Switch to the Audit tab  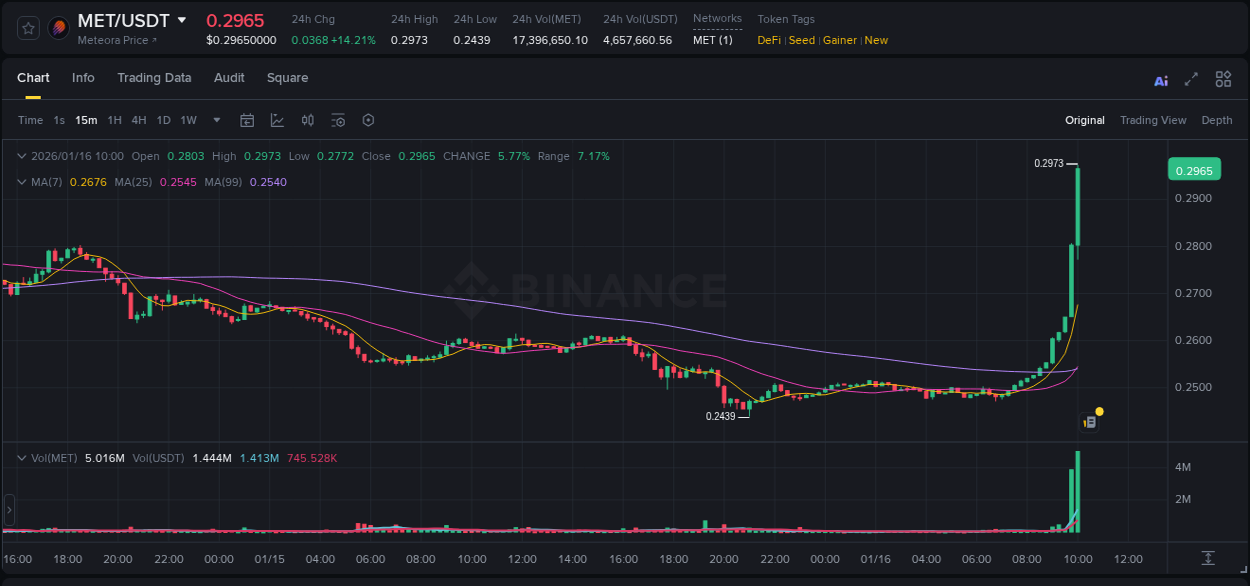pos(229,78)
